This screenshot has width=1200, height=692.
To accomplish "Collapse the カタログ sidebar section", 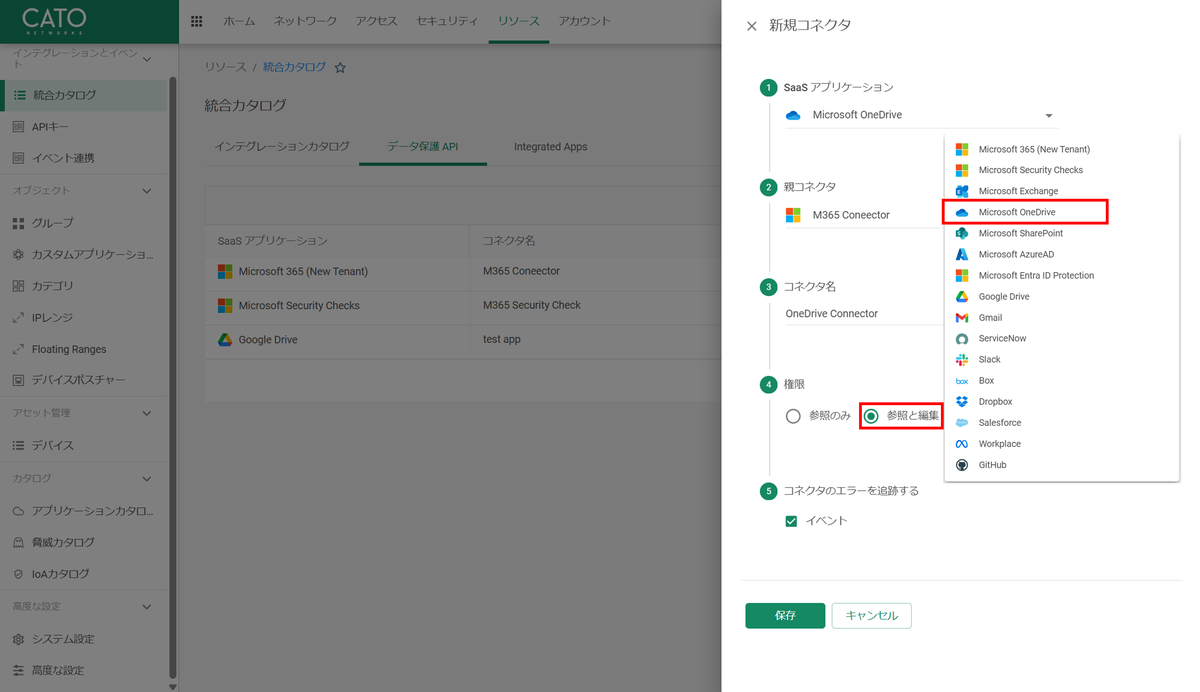I will 147,479.
